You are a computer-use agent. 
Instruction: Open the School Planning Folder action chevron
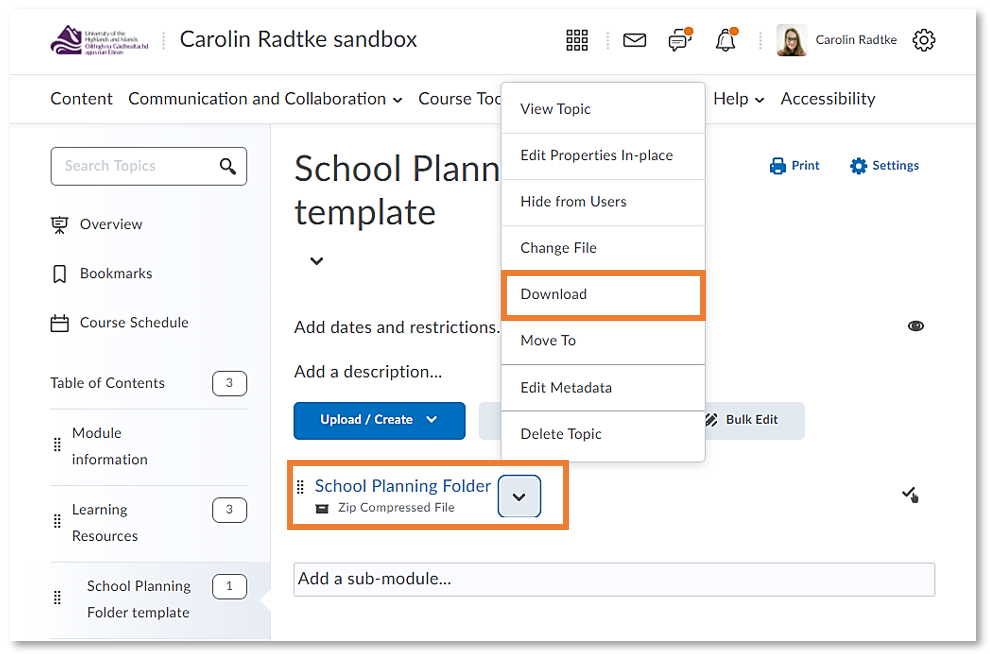point(519,495)
